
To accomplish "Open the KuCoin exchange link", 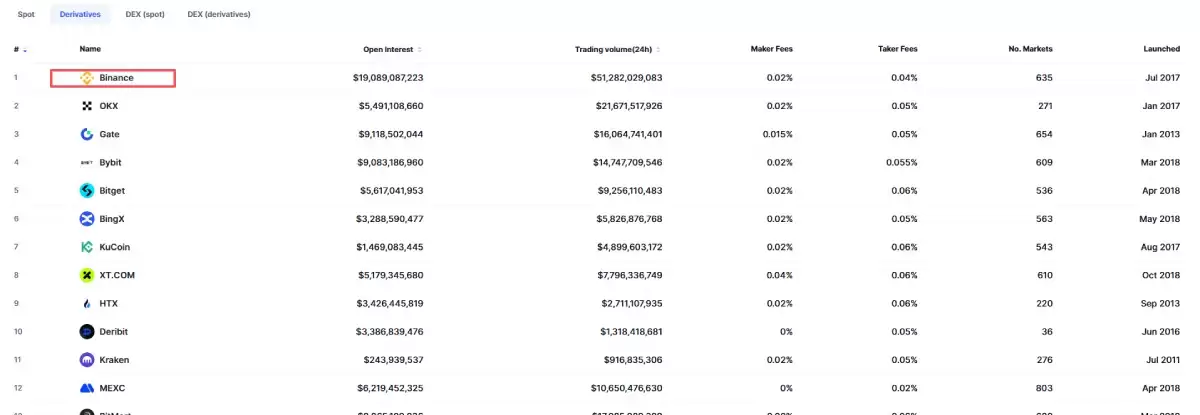I will 115,247.
